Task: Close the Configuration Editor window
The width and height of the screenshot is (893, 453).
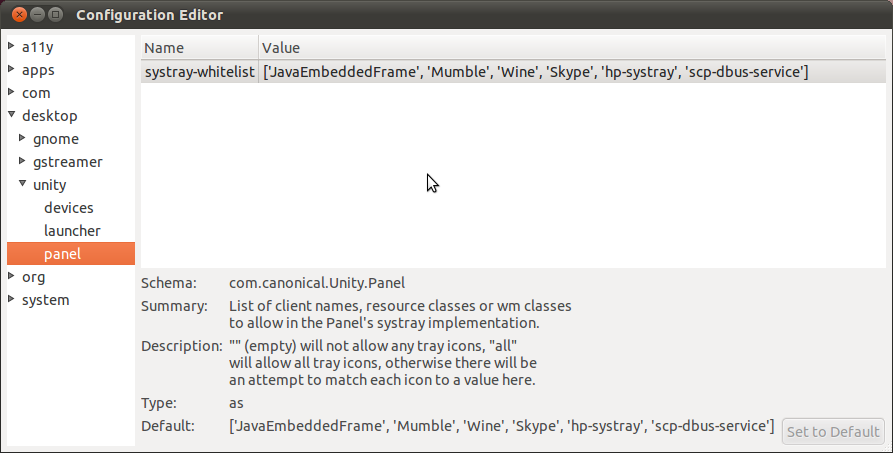Action: coord(16,15)
